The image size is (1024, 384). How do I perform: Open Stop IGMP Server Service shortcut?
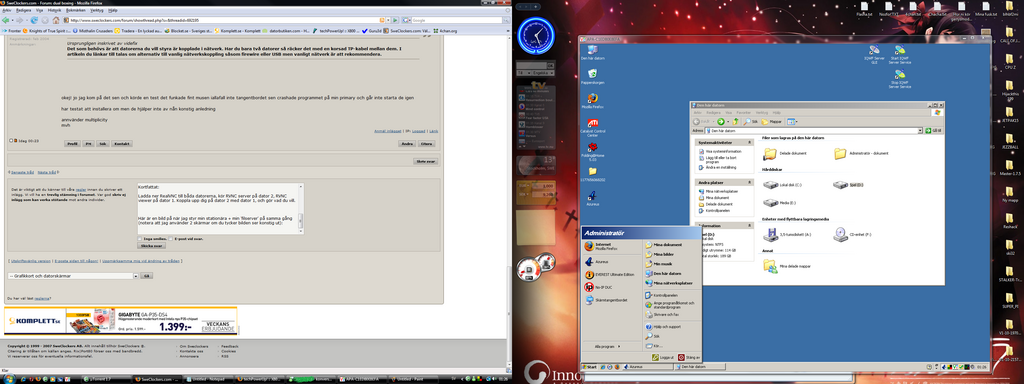coord(899,78)
